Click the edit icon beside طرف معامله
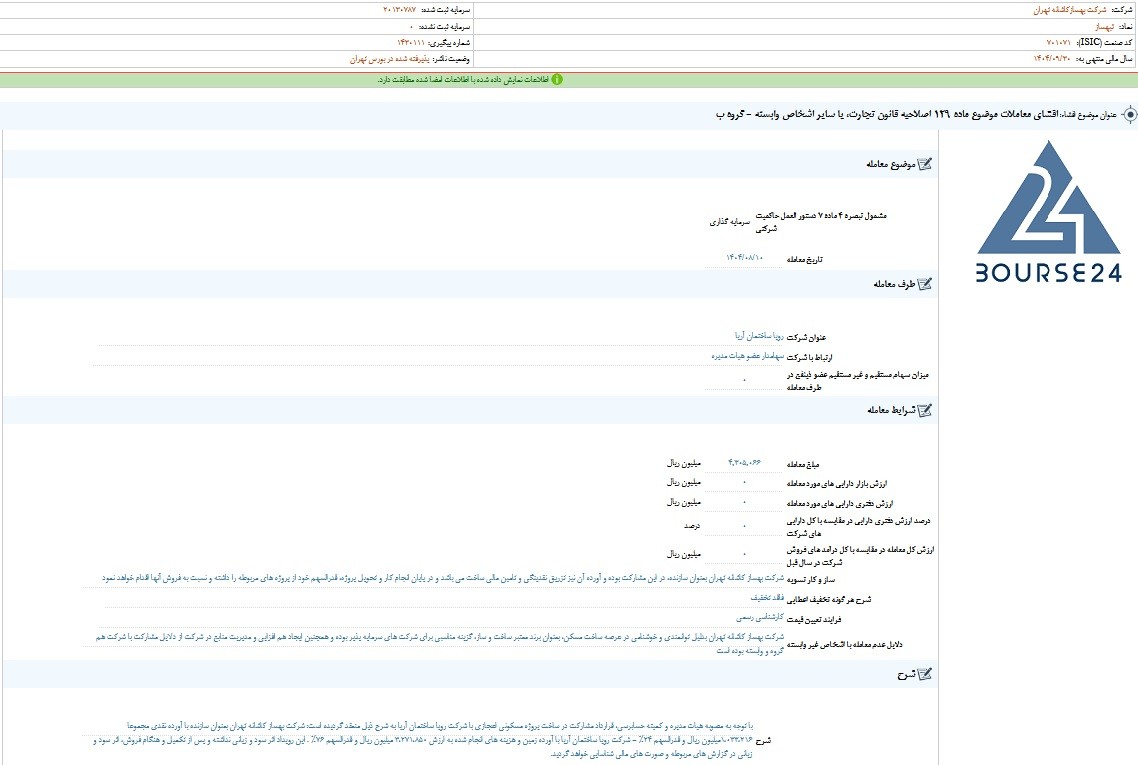 (925, 284)
